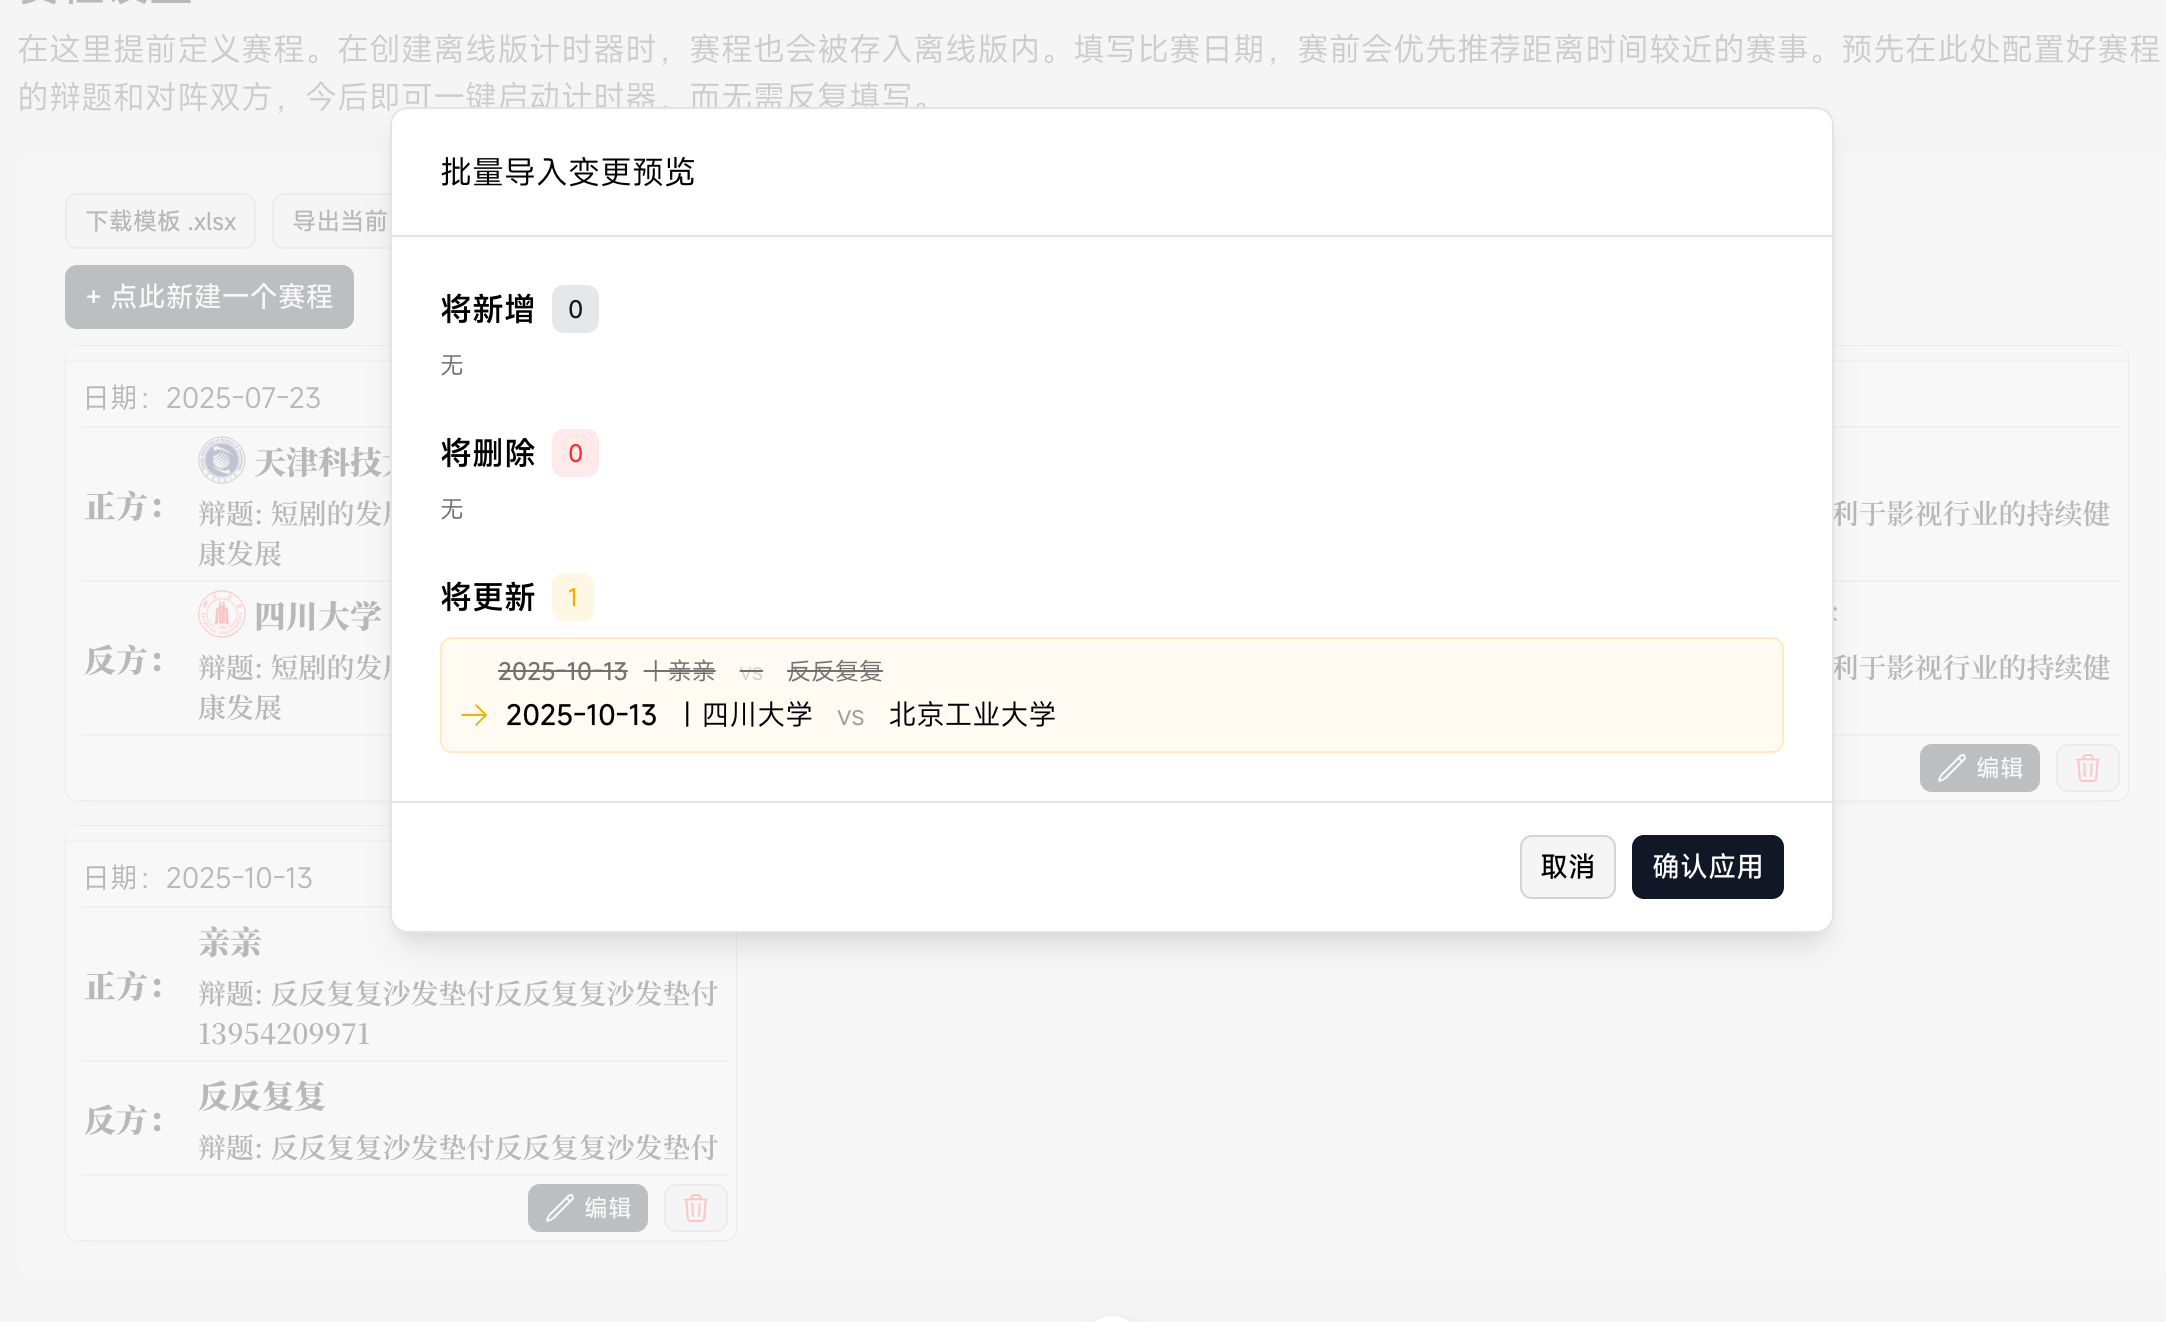Viewport: 2166px width, 1322px height.
Task: Click the 下载模板 .xlsx button
Action: click(160, 221)
